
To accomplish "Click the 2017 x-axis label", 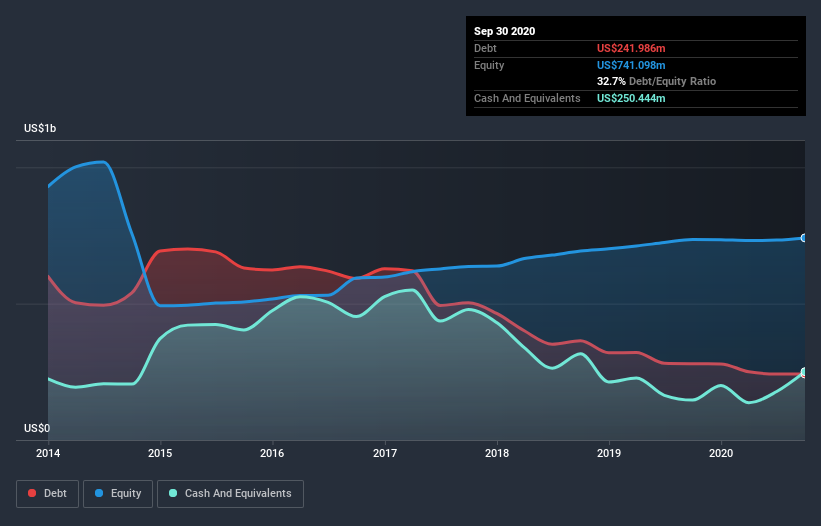I will (x=385, y=453).
